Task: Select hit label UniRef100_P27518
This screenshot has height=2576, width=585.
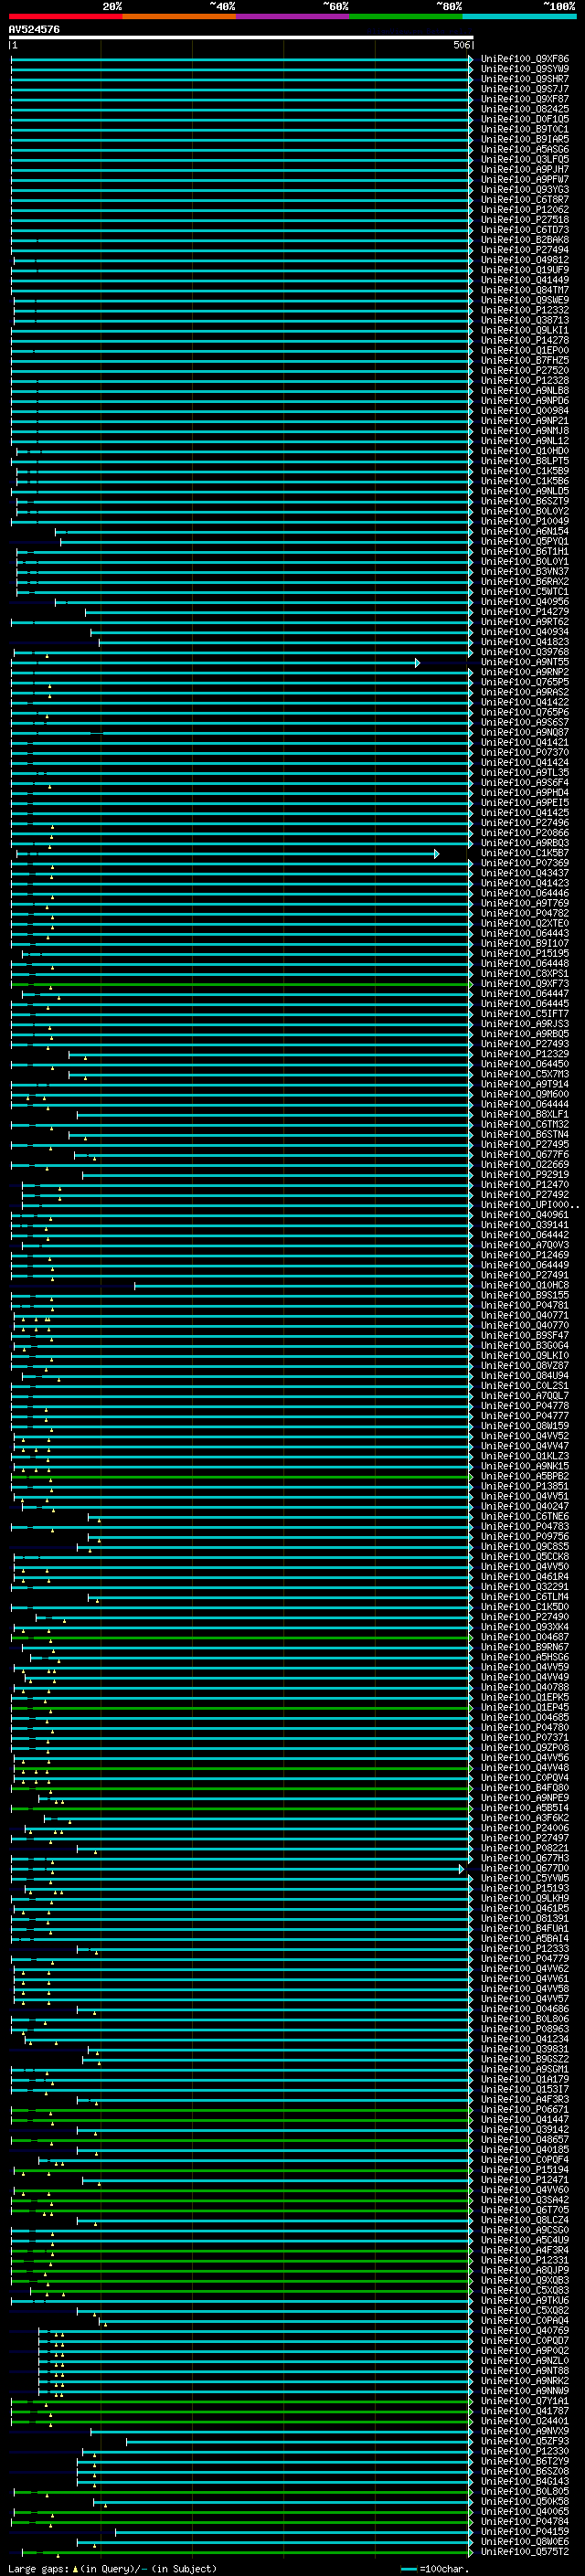Action: [x=525, y=220]
